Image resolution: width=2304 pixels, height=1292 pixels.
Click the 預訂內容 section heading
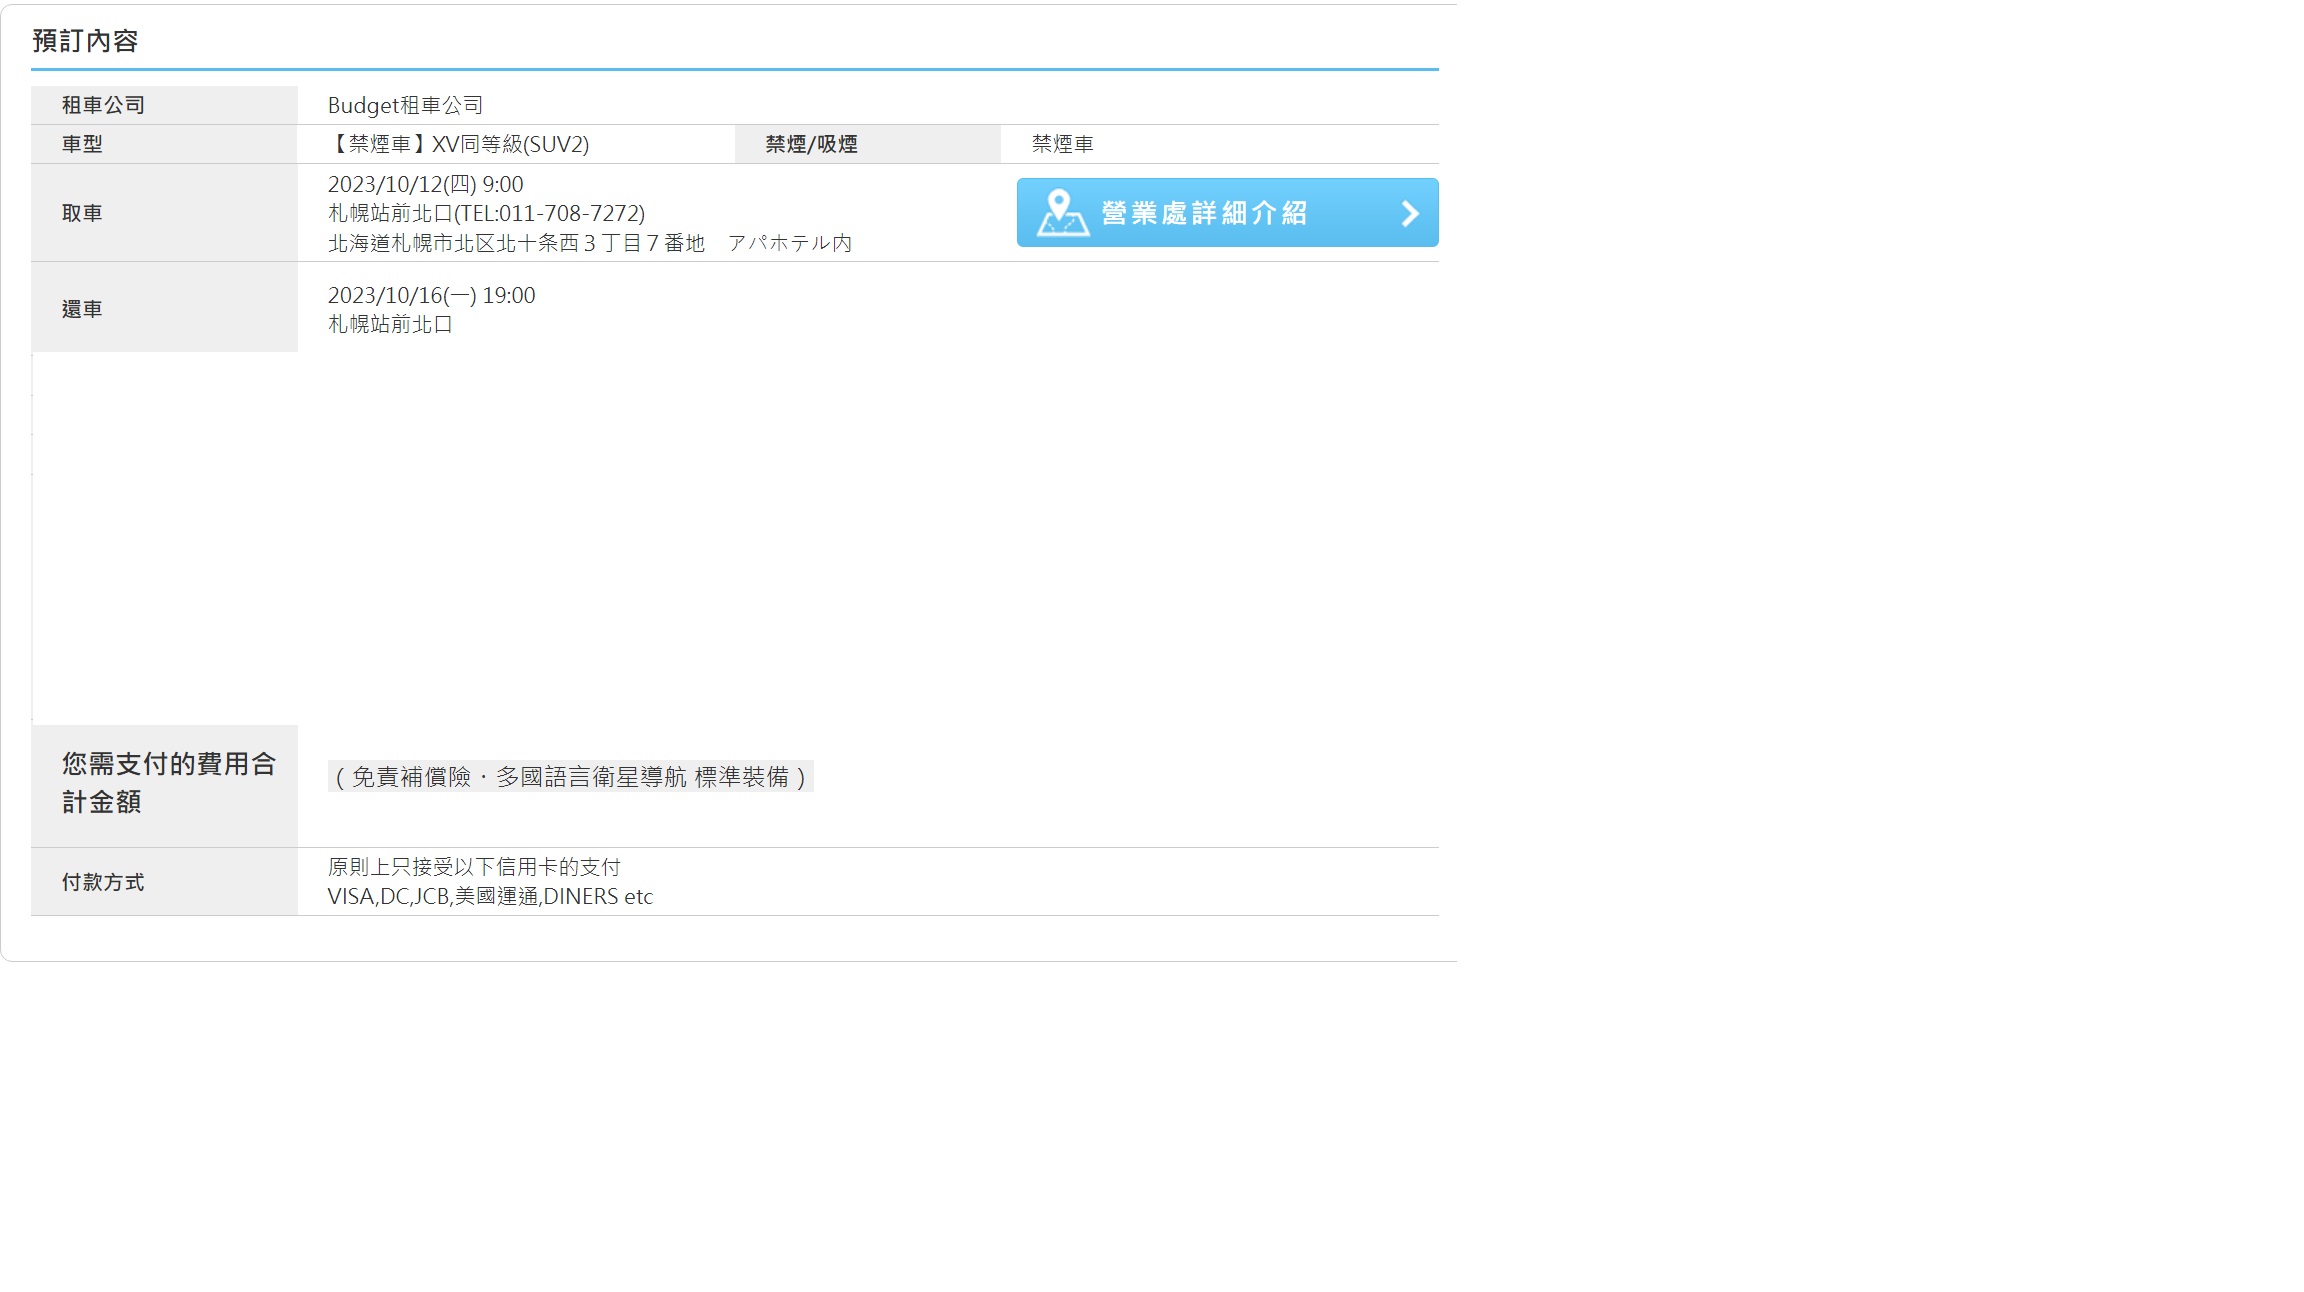click(x=85, y=41)
